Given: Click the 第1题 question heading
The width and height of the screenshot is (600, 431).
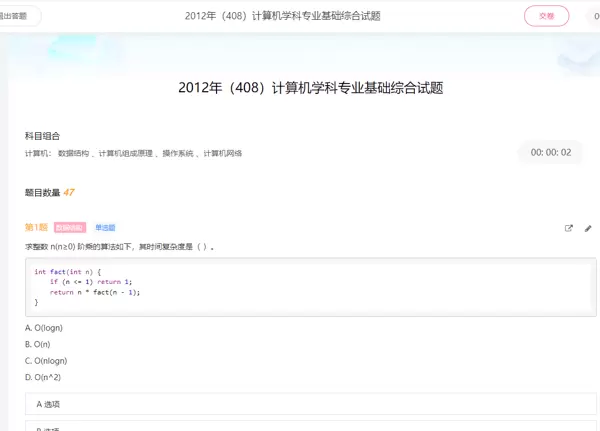Looking at the screenshot, I should (x=36, y=228).
